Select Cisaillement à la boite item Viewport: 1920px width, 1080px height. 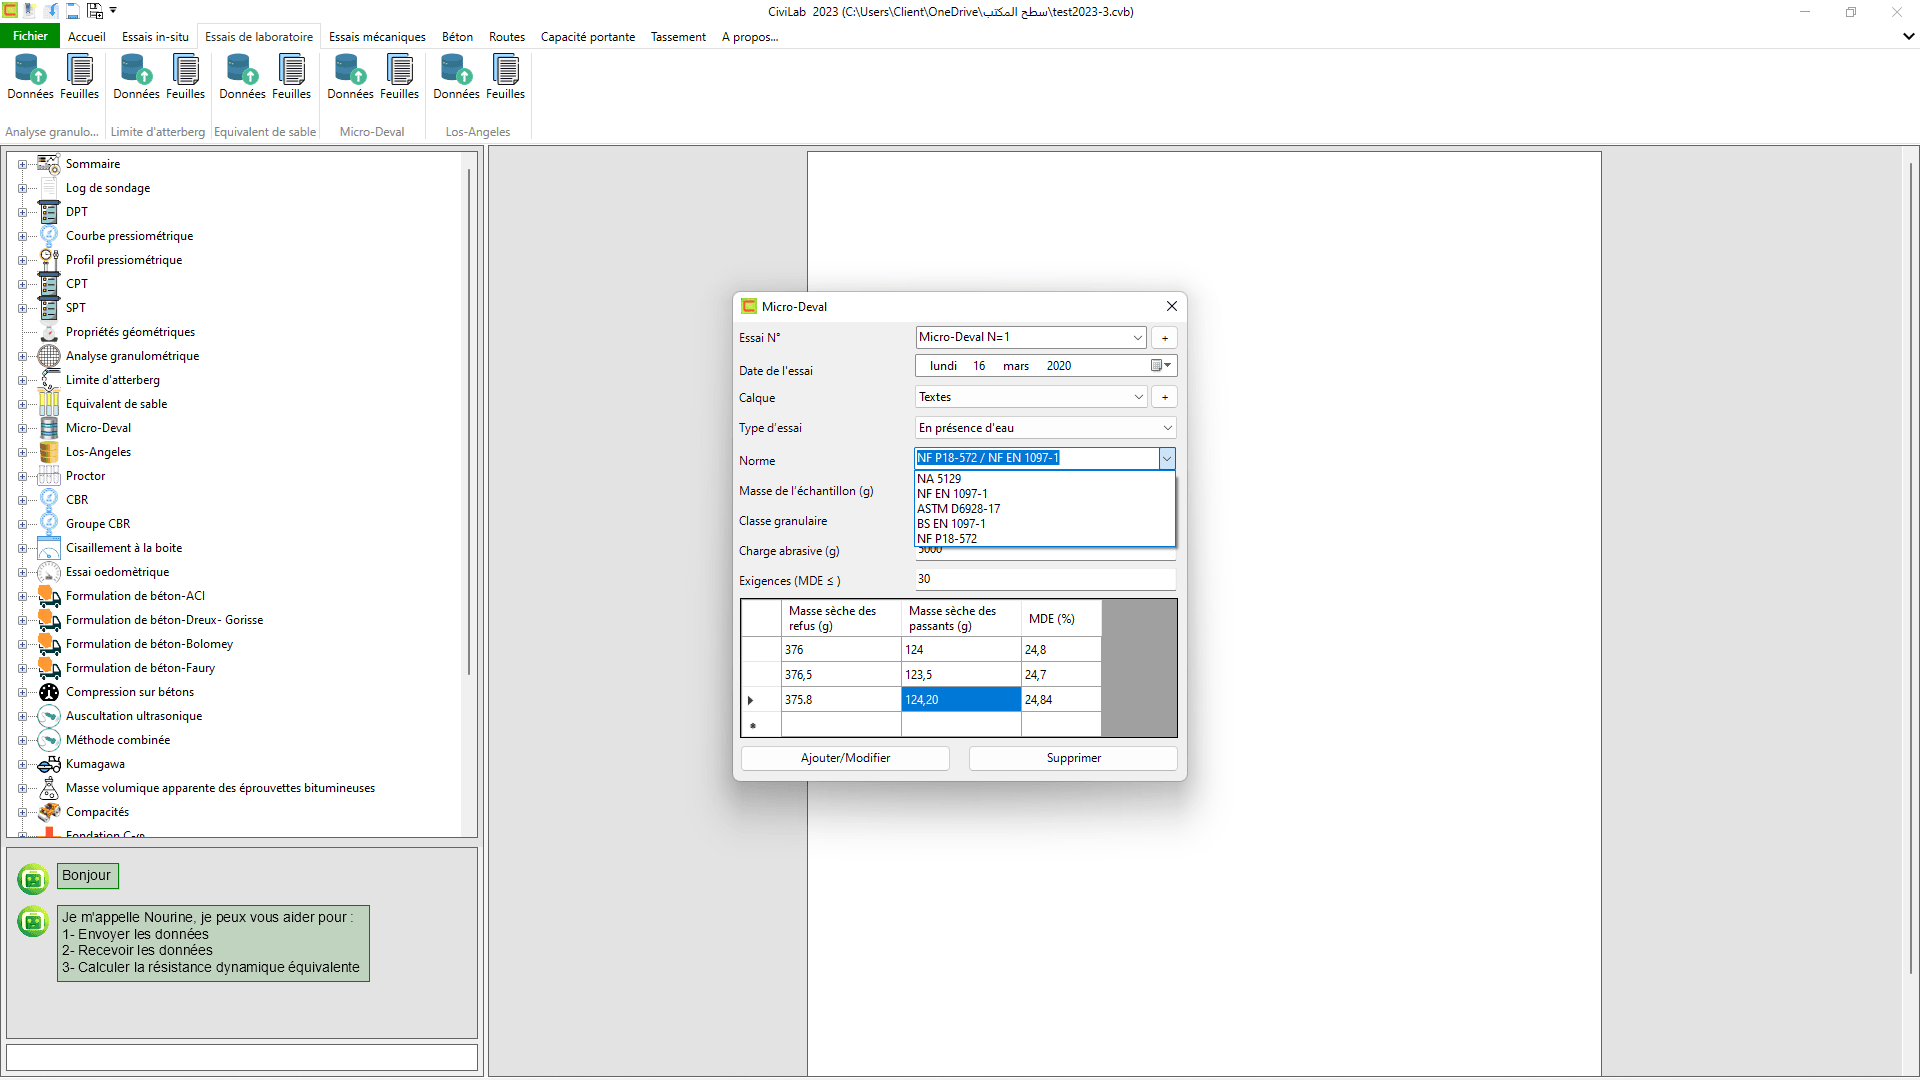pos(124,548)
